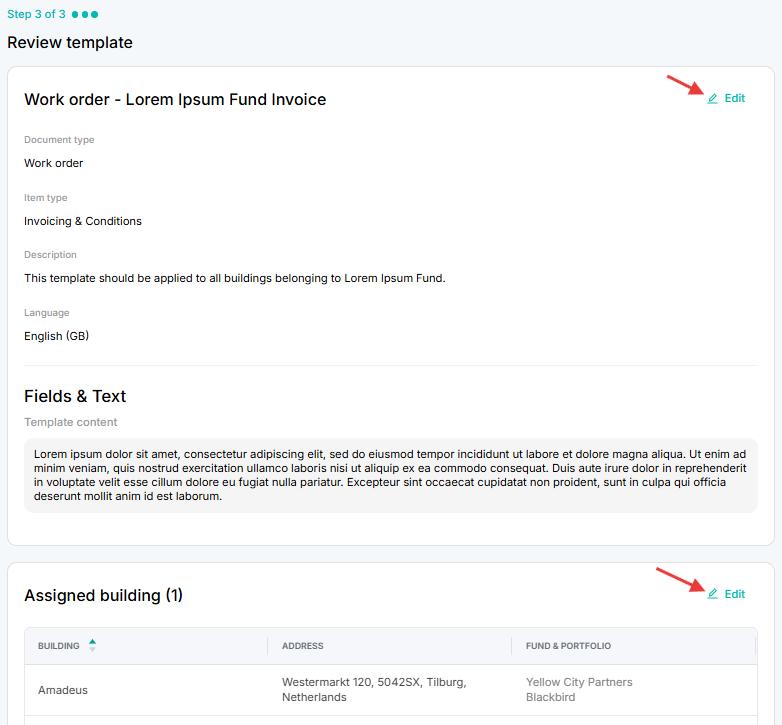Click the Fields & Text section heading
The image size is (782, 725).
coord(75,396)
